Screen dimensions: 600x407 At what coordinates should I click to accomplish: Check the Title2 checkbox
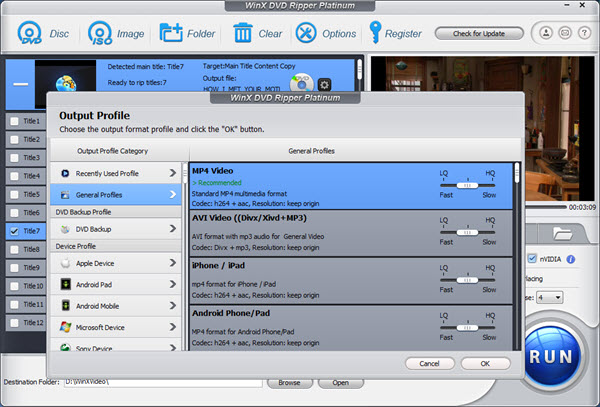pyautogui.click(x=14, y=140)
